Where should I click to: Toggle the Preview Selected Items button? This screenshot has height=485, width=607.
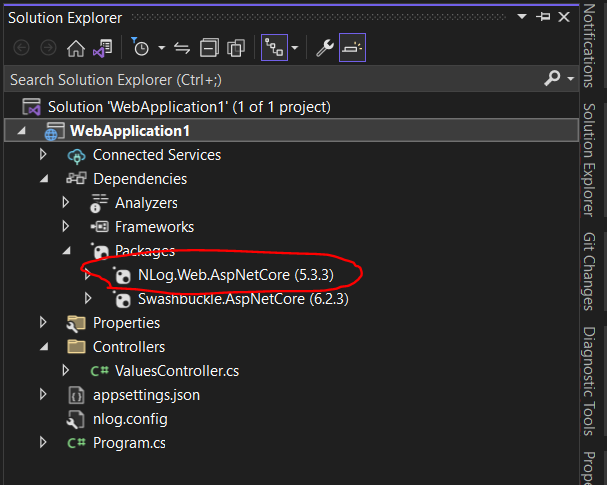tap(352, 48)
